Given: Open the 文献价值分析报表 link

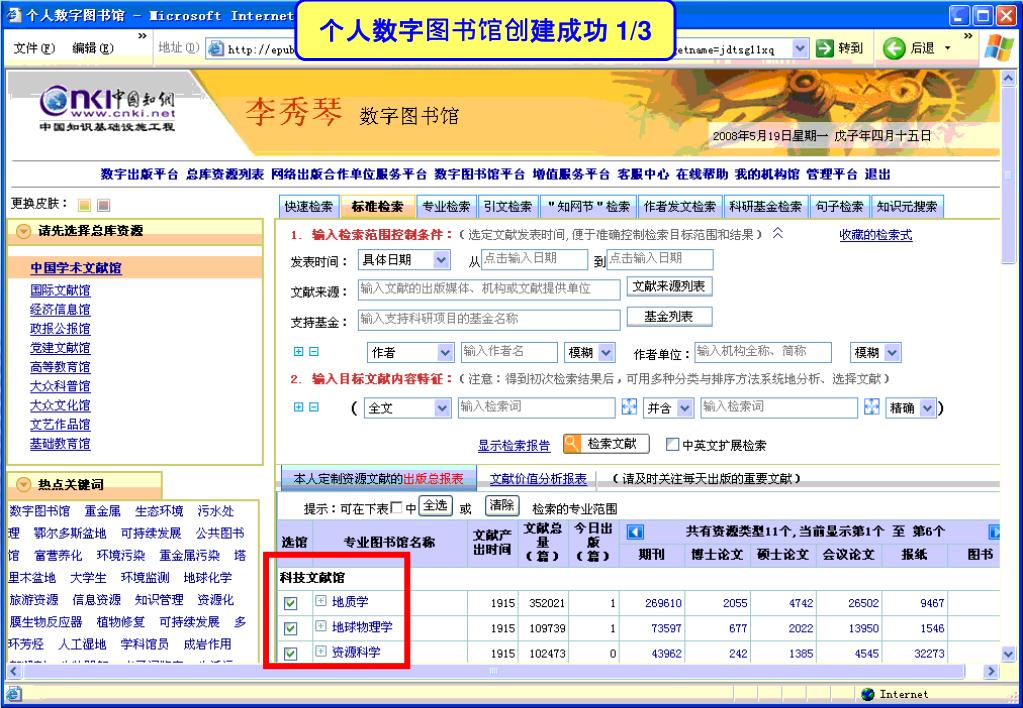Looking at the screenshot, I should (x=538, y=479).
